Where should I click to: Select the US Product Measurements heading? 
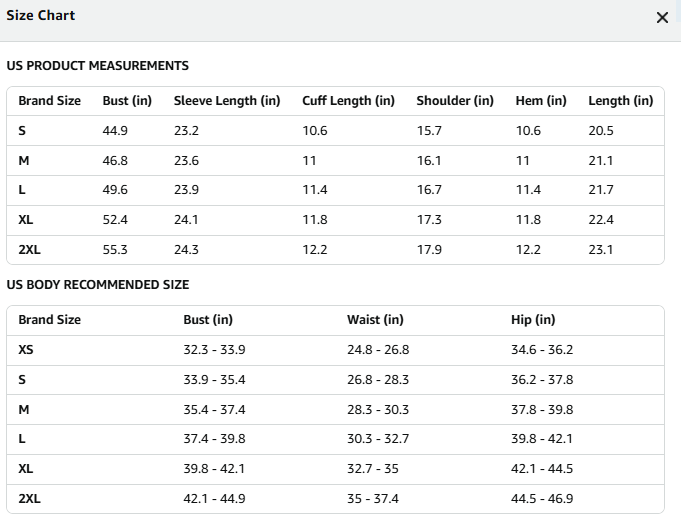click(x=98, y=66)
